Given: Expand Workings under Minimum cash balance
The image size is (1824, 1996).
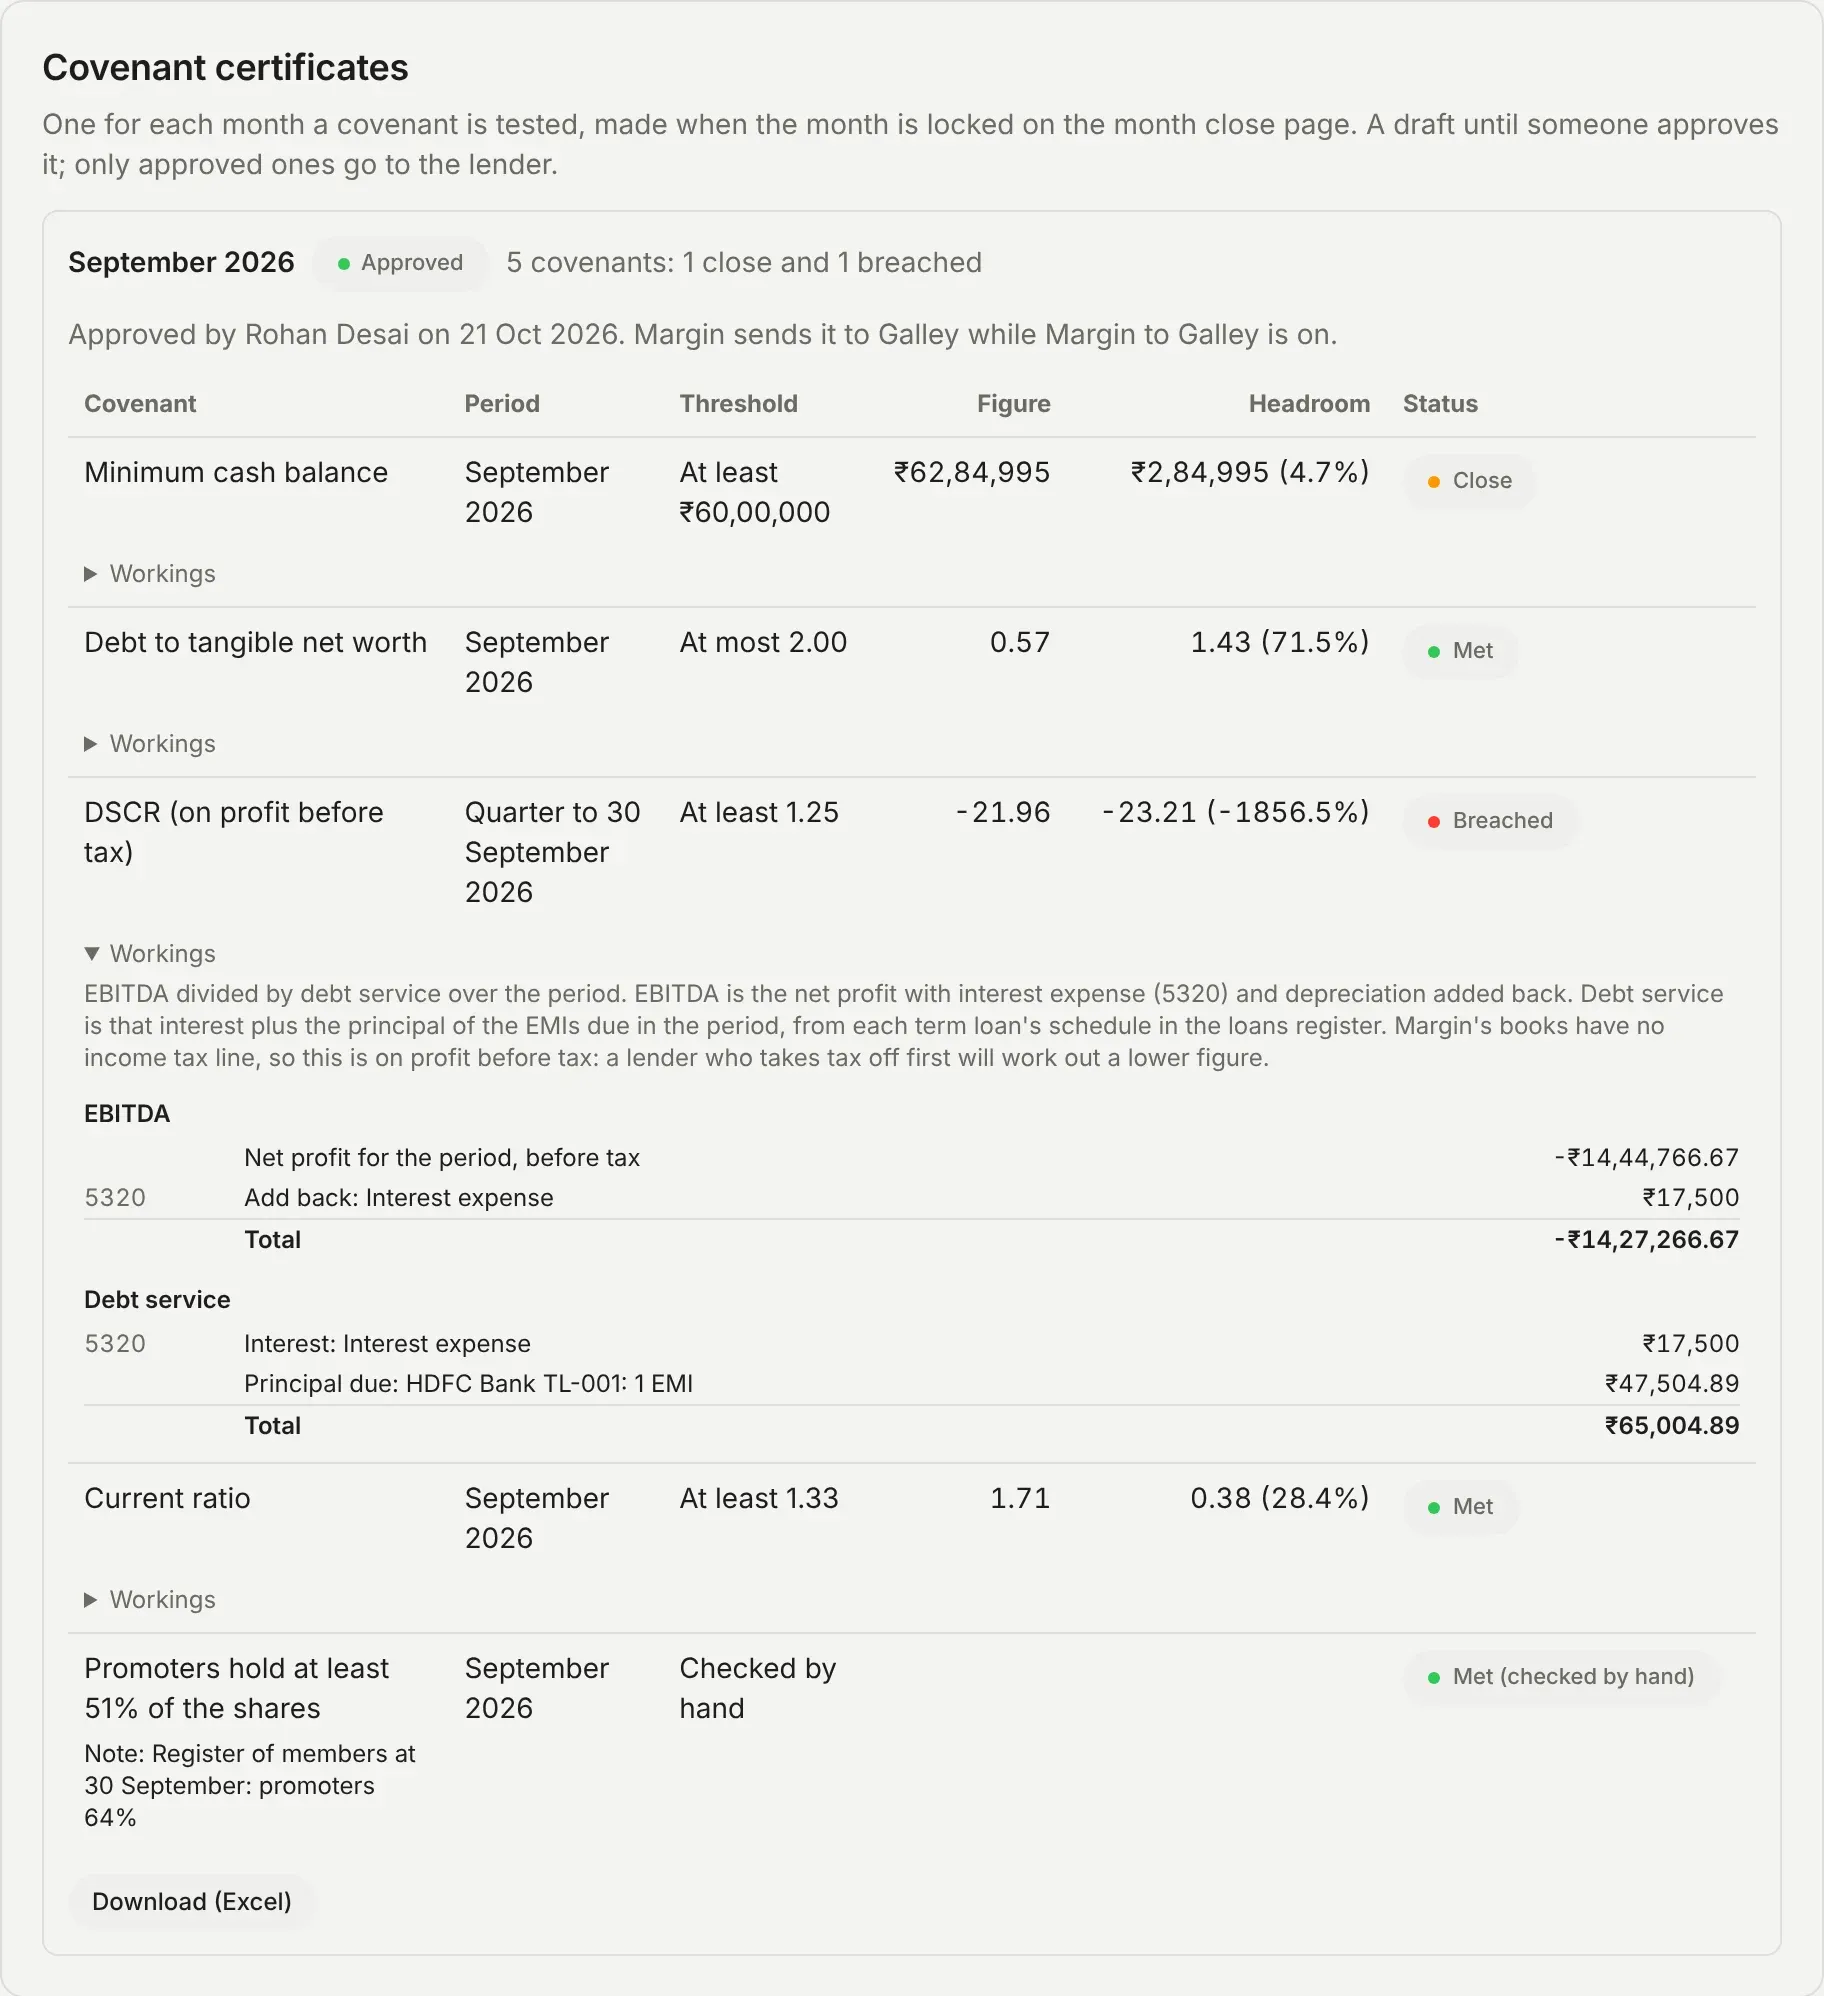Looking at the screenshot, I should coord(150,574).
